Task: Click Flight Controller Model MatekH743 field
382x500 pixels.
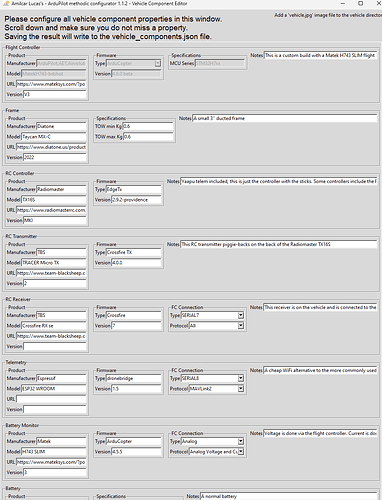Action: (x=54, y=74)
